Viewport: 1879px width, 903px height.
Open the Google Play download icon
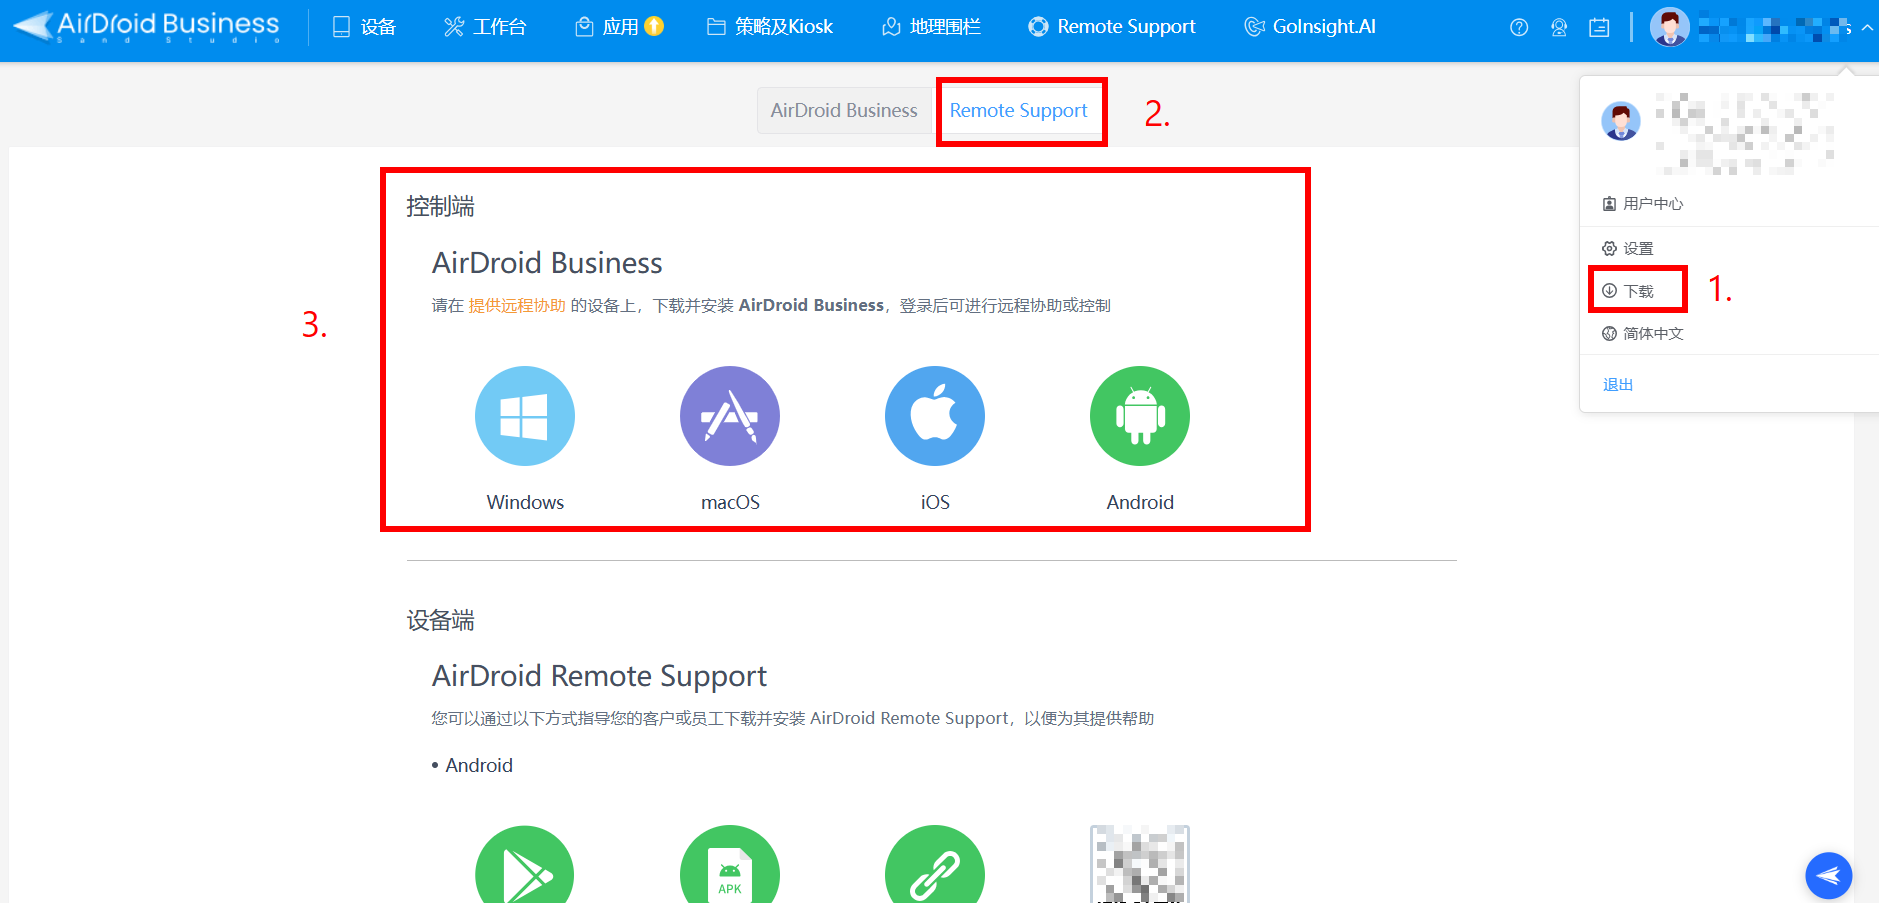(525, 866)
